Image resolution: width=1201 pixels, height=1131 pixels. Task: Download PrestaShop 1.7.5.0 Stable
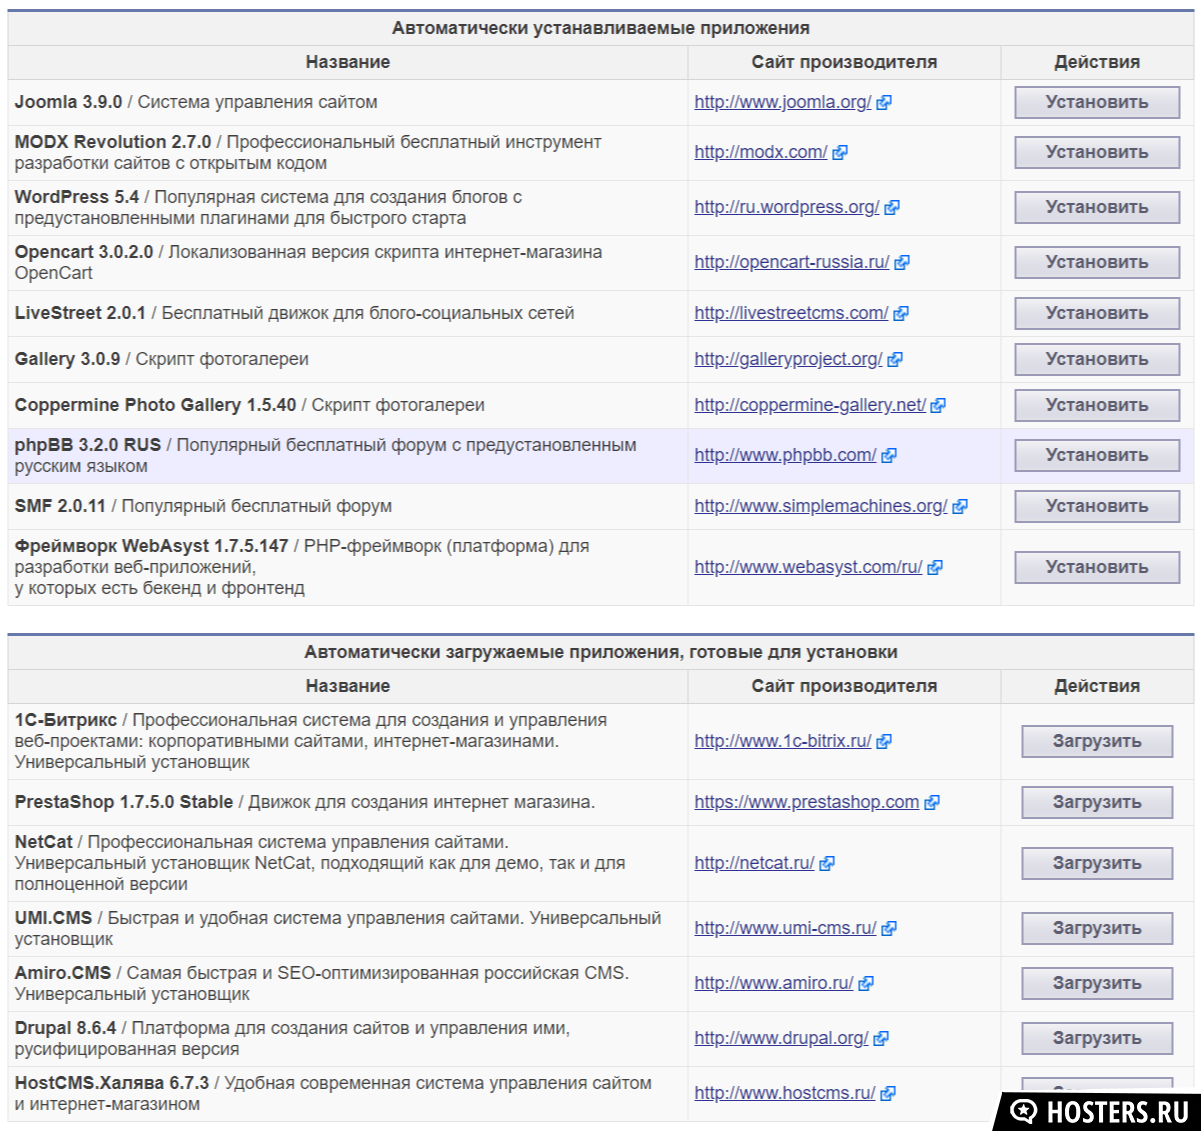pyautogui.click(x=1097, y=802)
